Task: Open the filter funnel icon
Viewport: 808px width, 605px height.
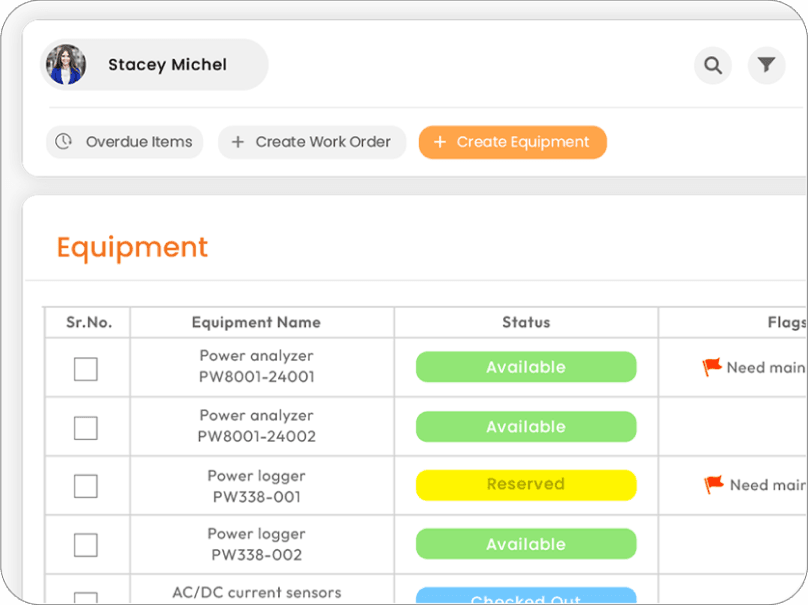Action: [766, 65]
